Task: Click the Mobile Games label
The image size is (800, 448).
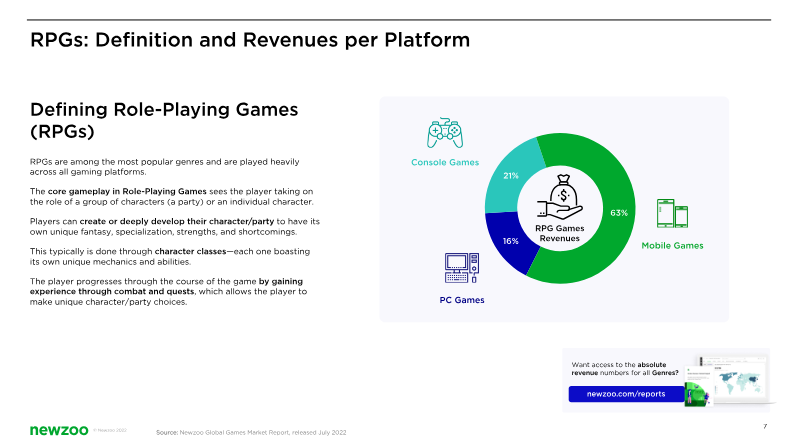Action: [672, 245]
